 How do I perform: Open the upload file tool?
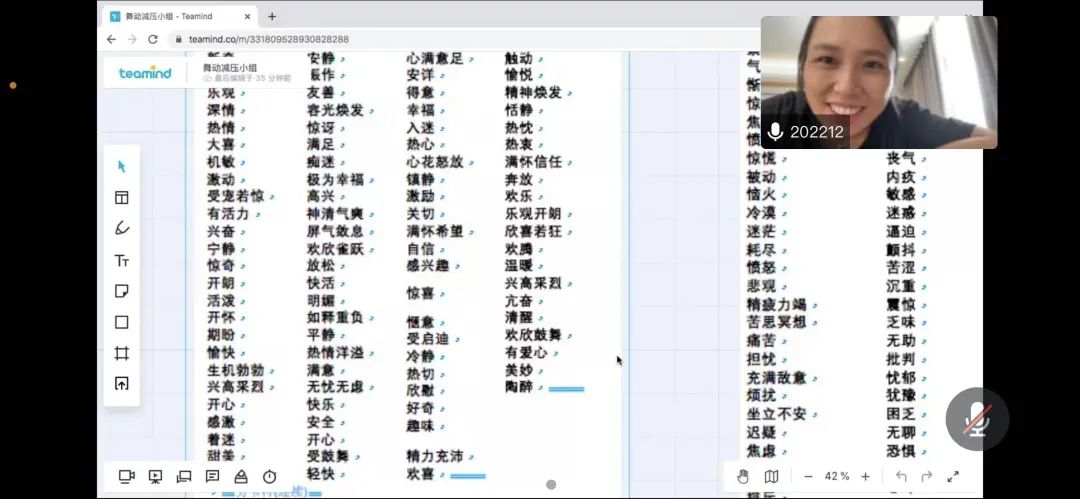[122, 384]
